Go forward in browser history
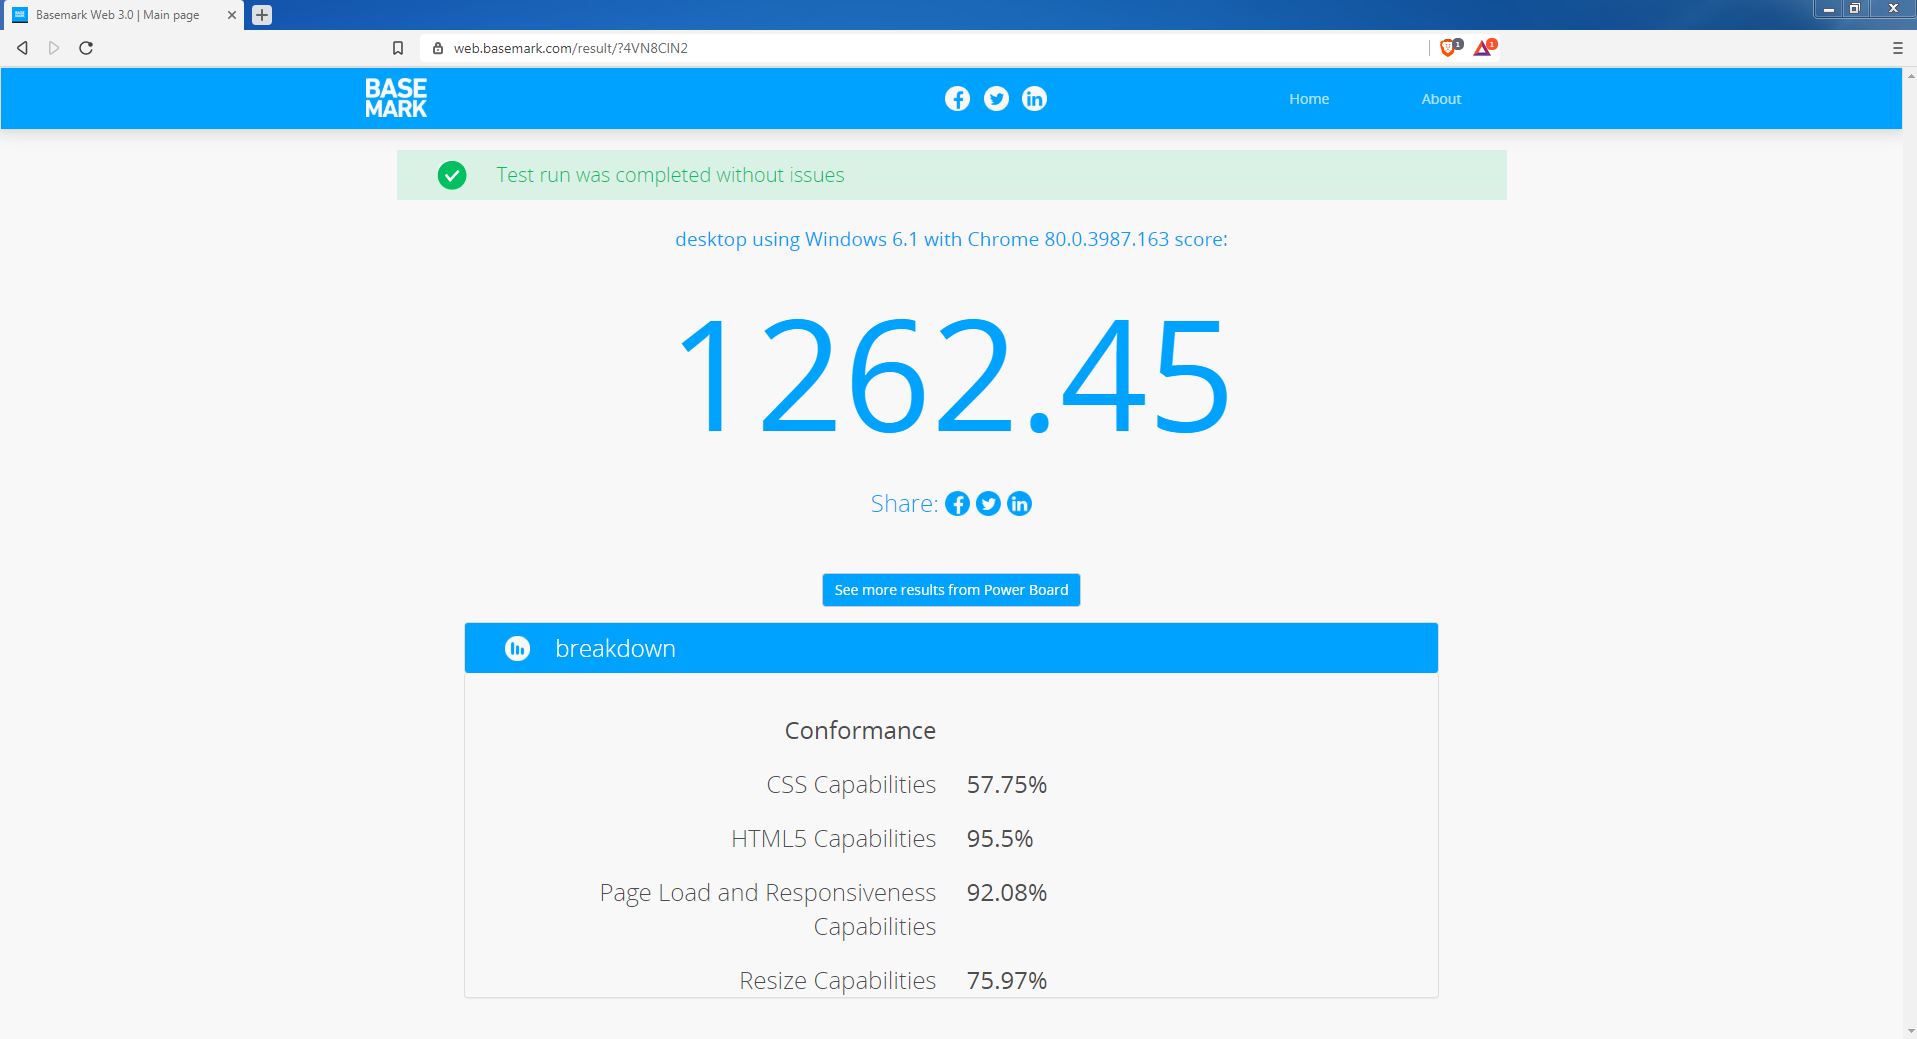 [x=54, y=48]
